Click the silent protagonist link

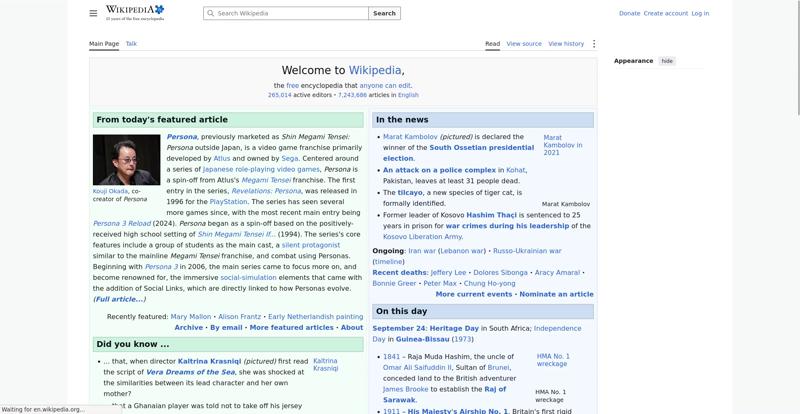(x=311, y=246)
